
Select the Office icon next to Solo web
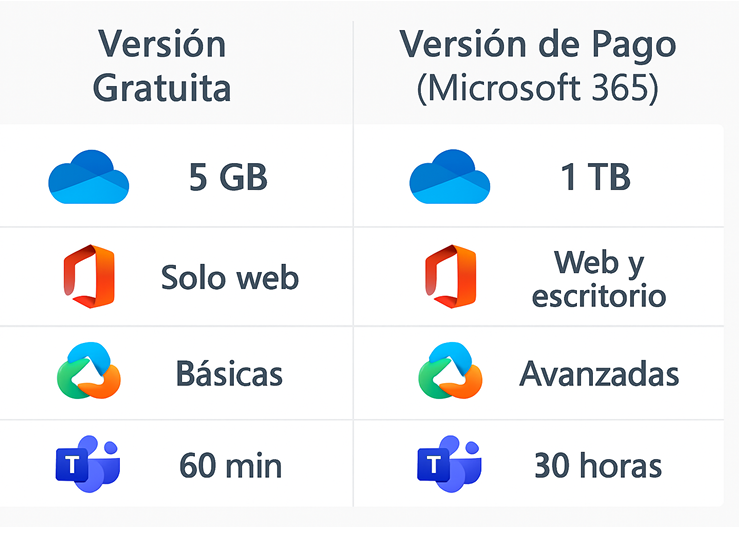pyautogui.click(x=89, y=277)
